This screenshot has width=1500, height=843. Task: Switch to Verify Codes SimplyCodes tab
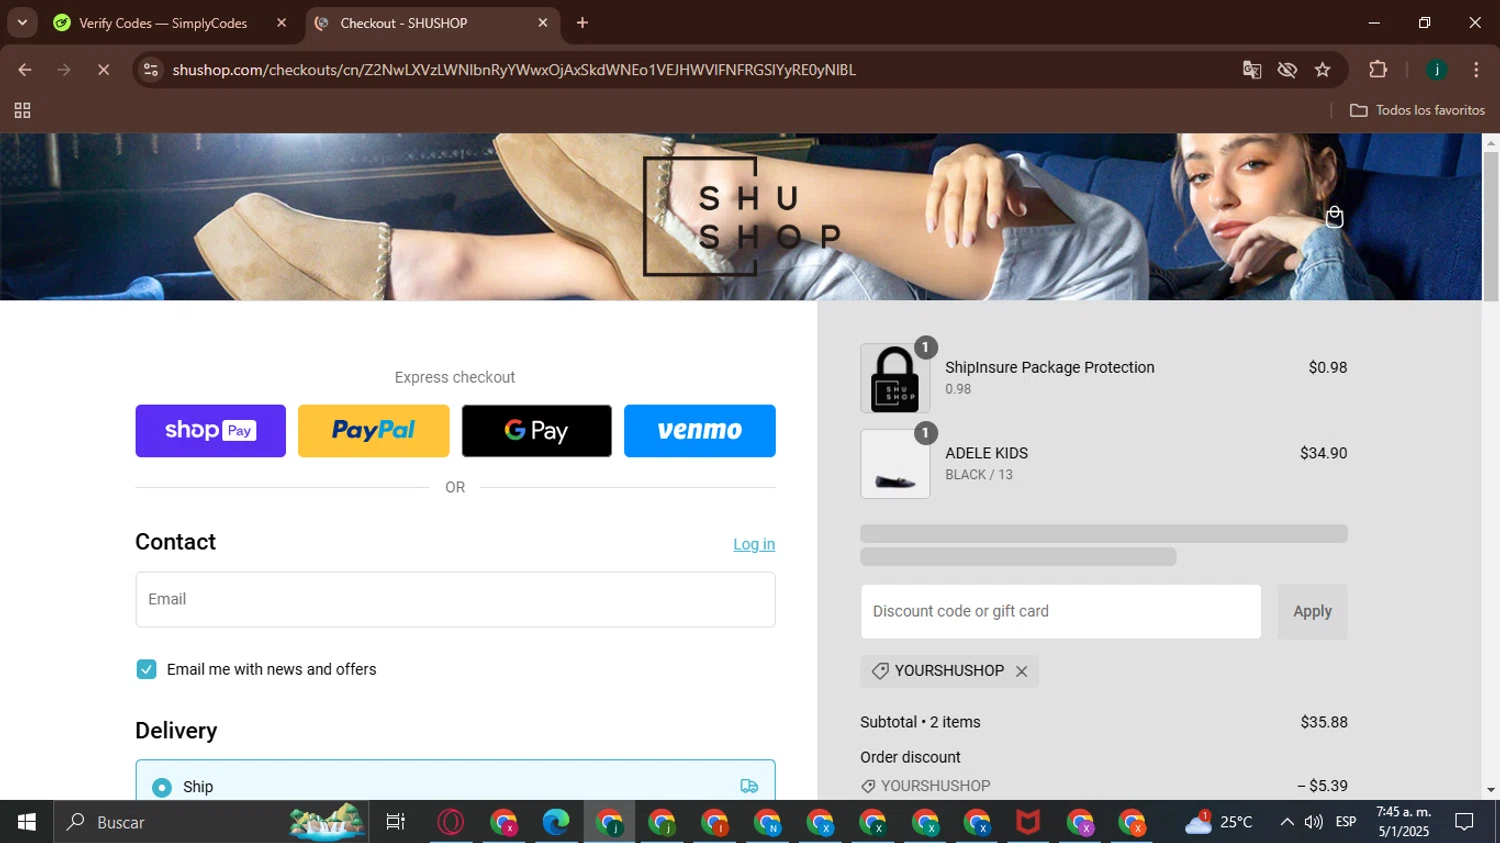click(163, 23)
